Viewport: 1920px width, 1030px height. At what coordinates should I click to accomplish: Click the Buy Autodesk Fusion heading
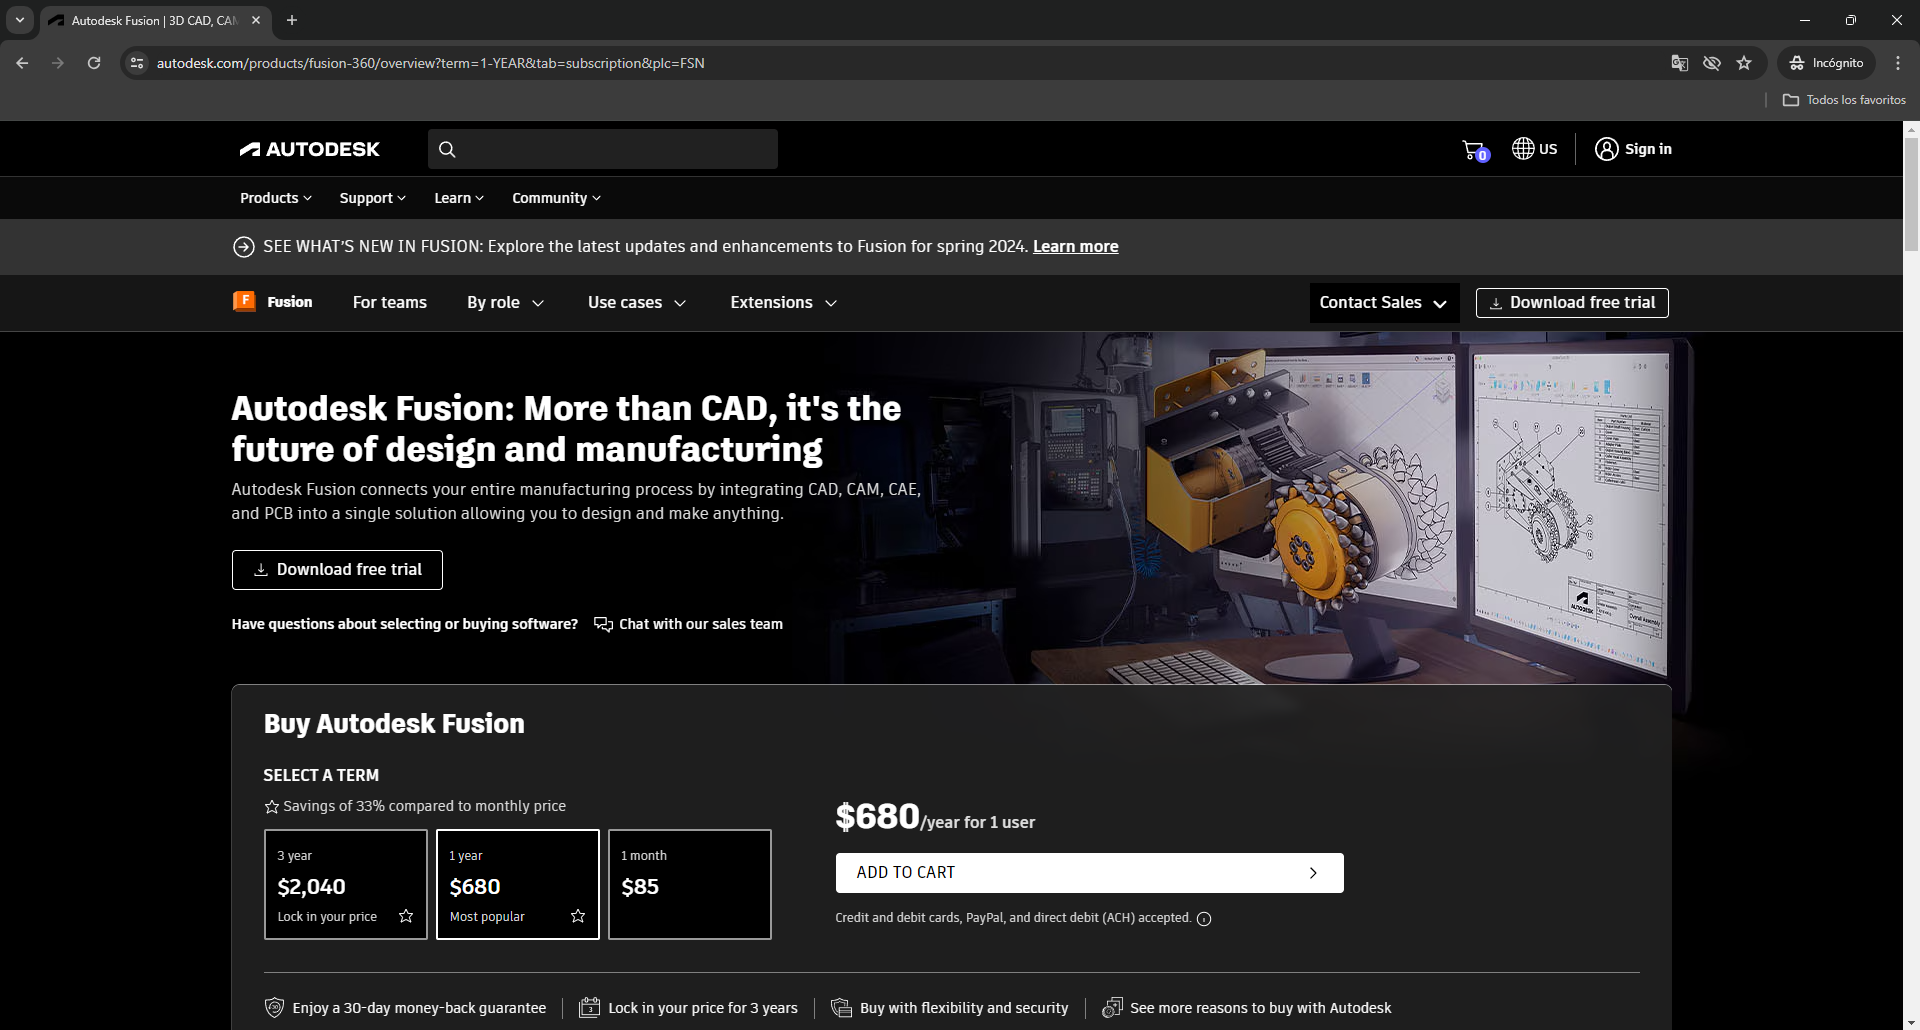pos(394,724)
